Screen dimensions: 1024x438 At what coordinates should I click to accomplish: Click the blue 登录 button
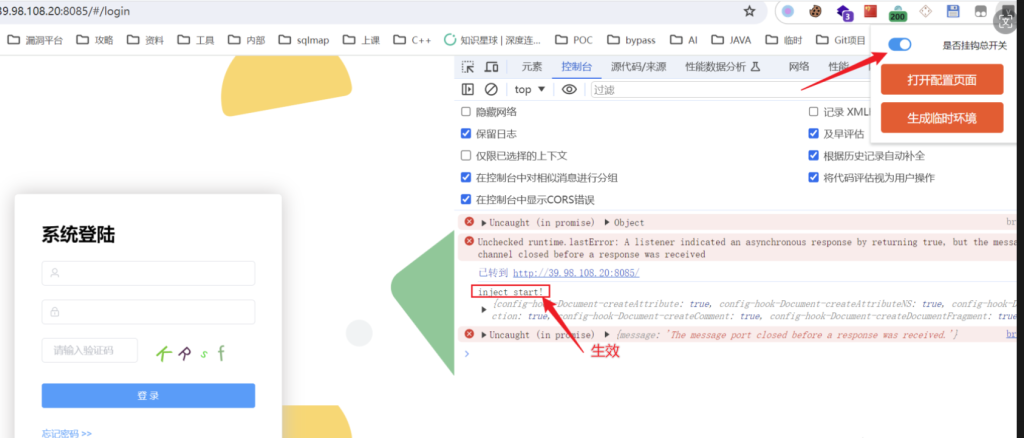pyautogui.click(x=148, y=396)
